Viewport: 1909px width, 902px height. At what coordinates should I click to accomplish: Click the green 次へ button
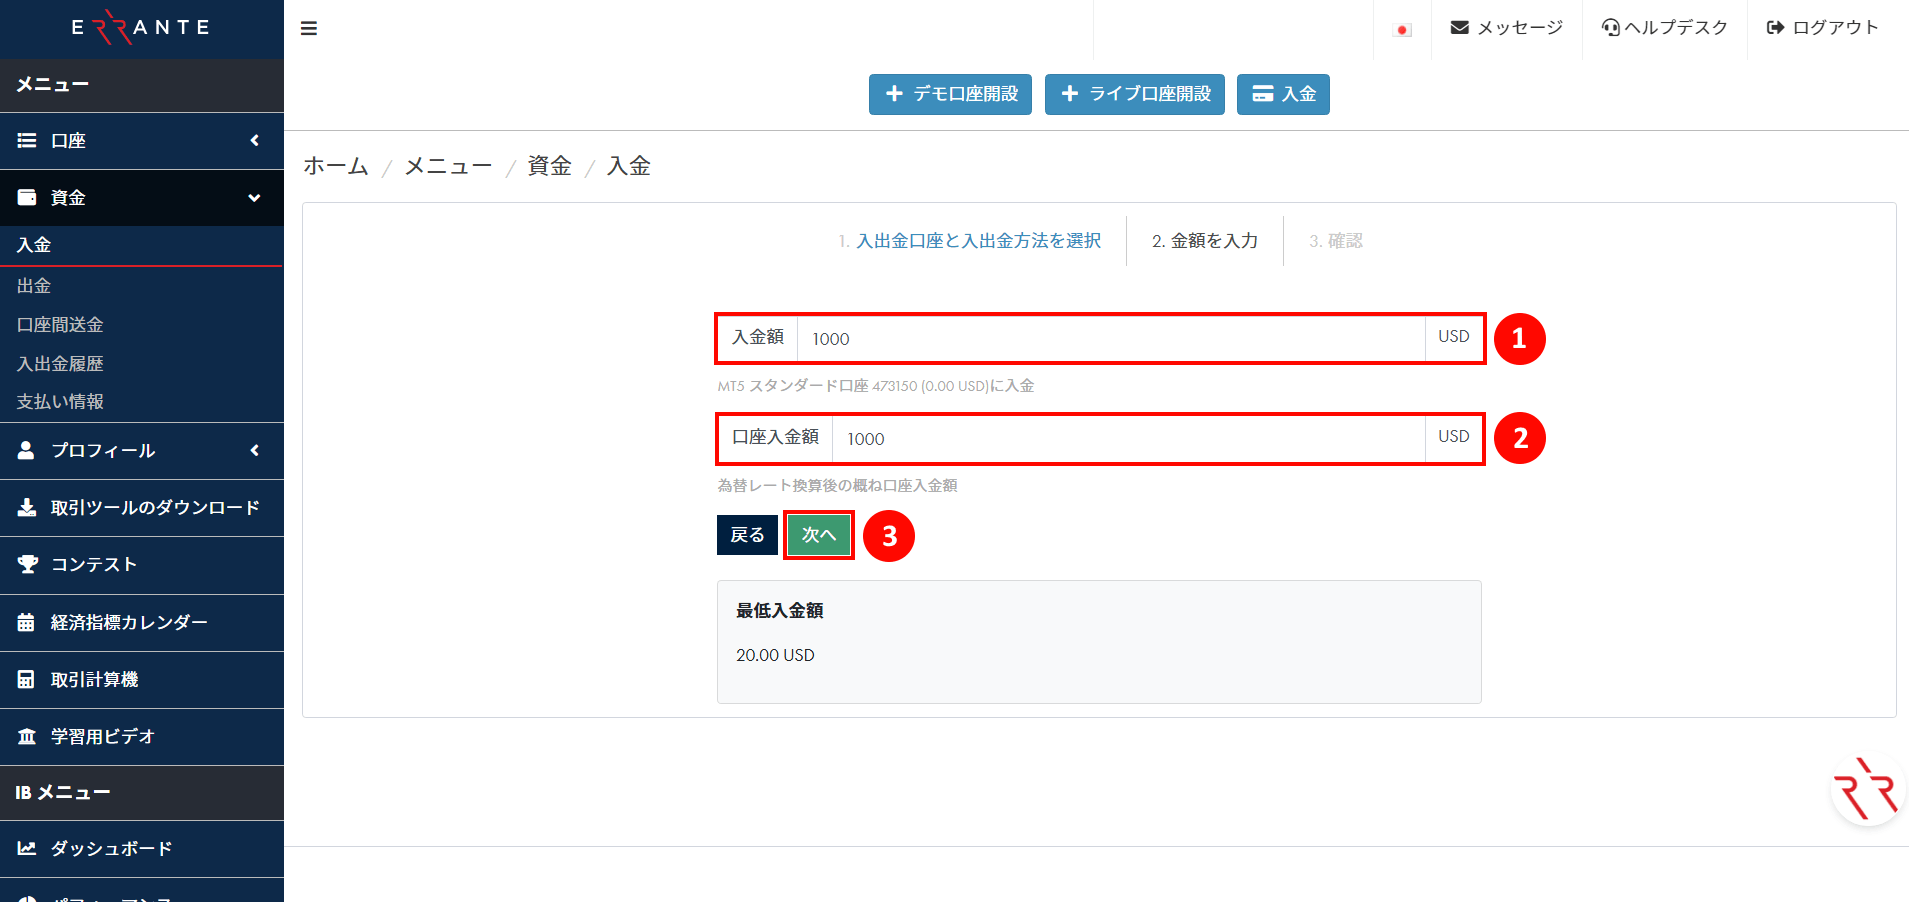pyautogui.click(x=818, y=535)
